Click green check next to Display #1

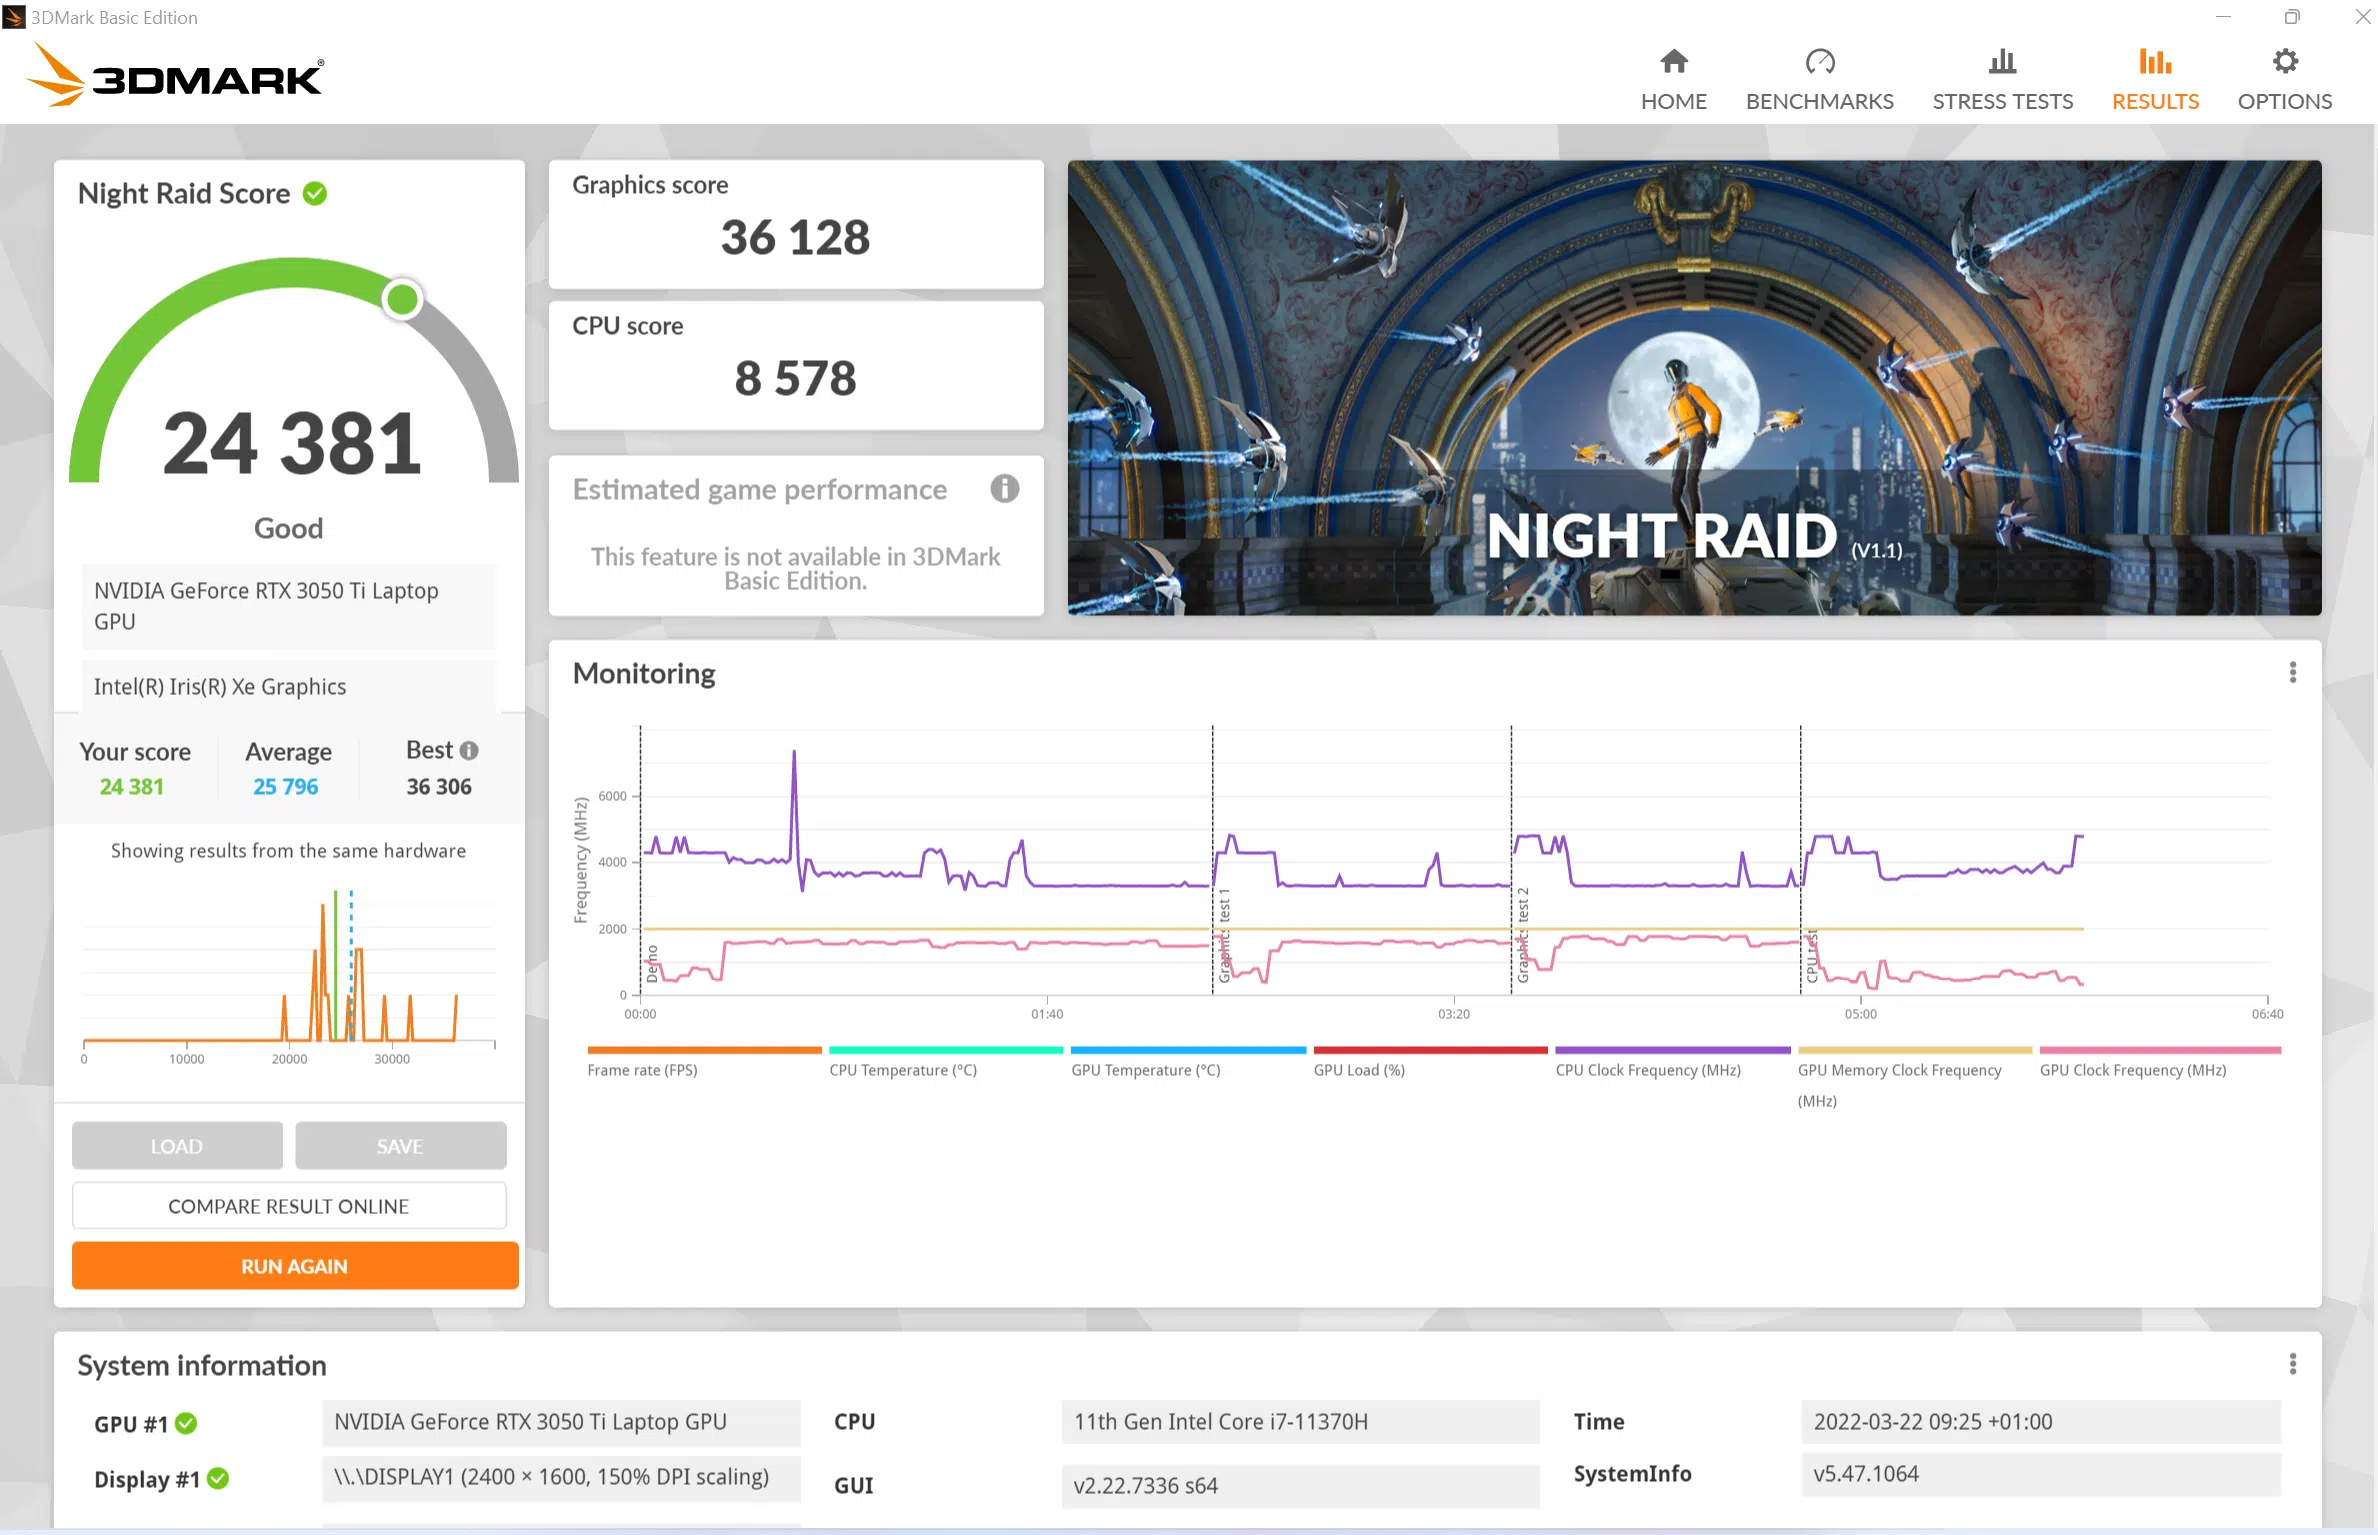(x=218, y=1478)
